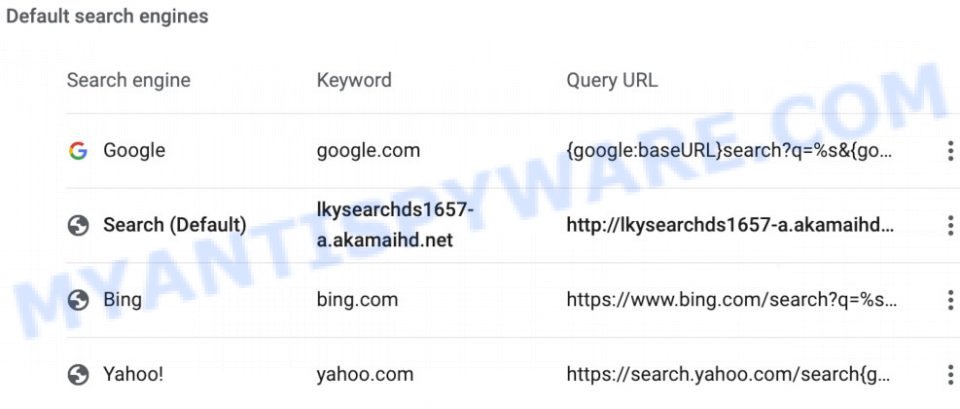The width and height of the screenshot is (960, 409).
Task: Click the http://lkysearchds1657-a.akamaihd query URL
Action: click(x=730, y=225)
